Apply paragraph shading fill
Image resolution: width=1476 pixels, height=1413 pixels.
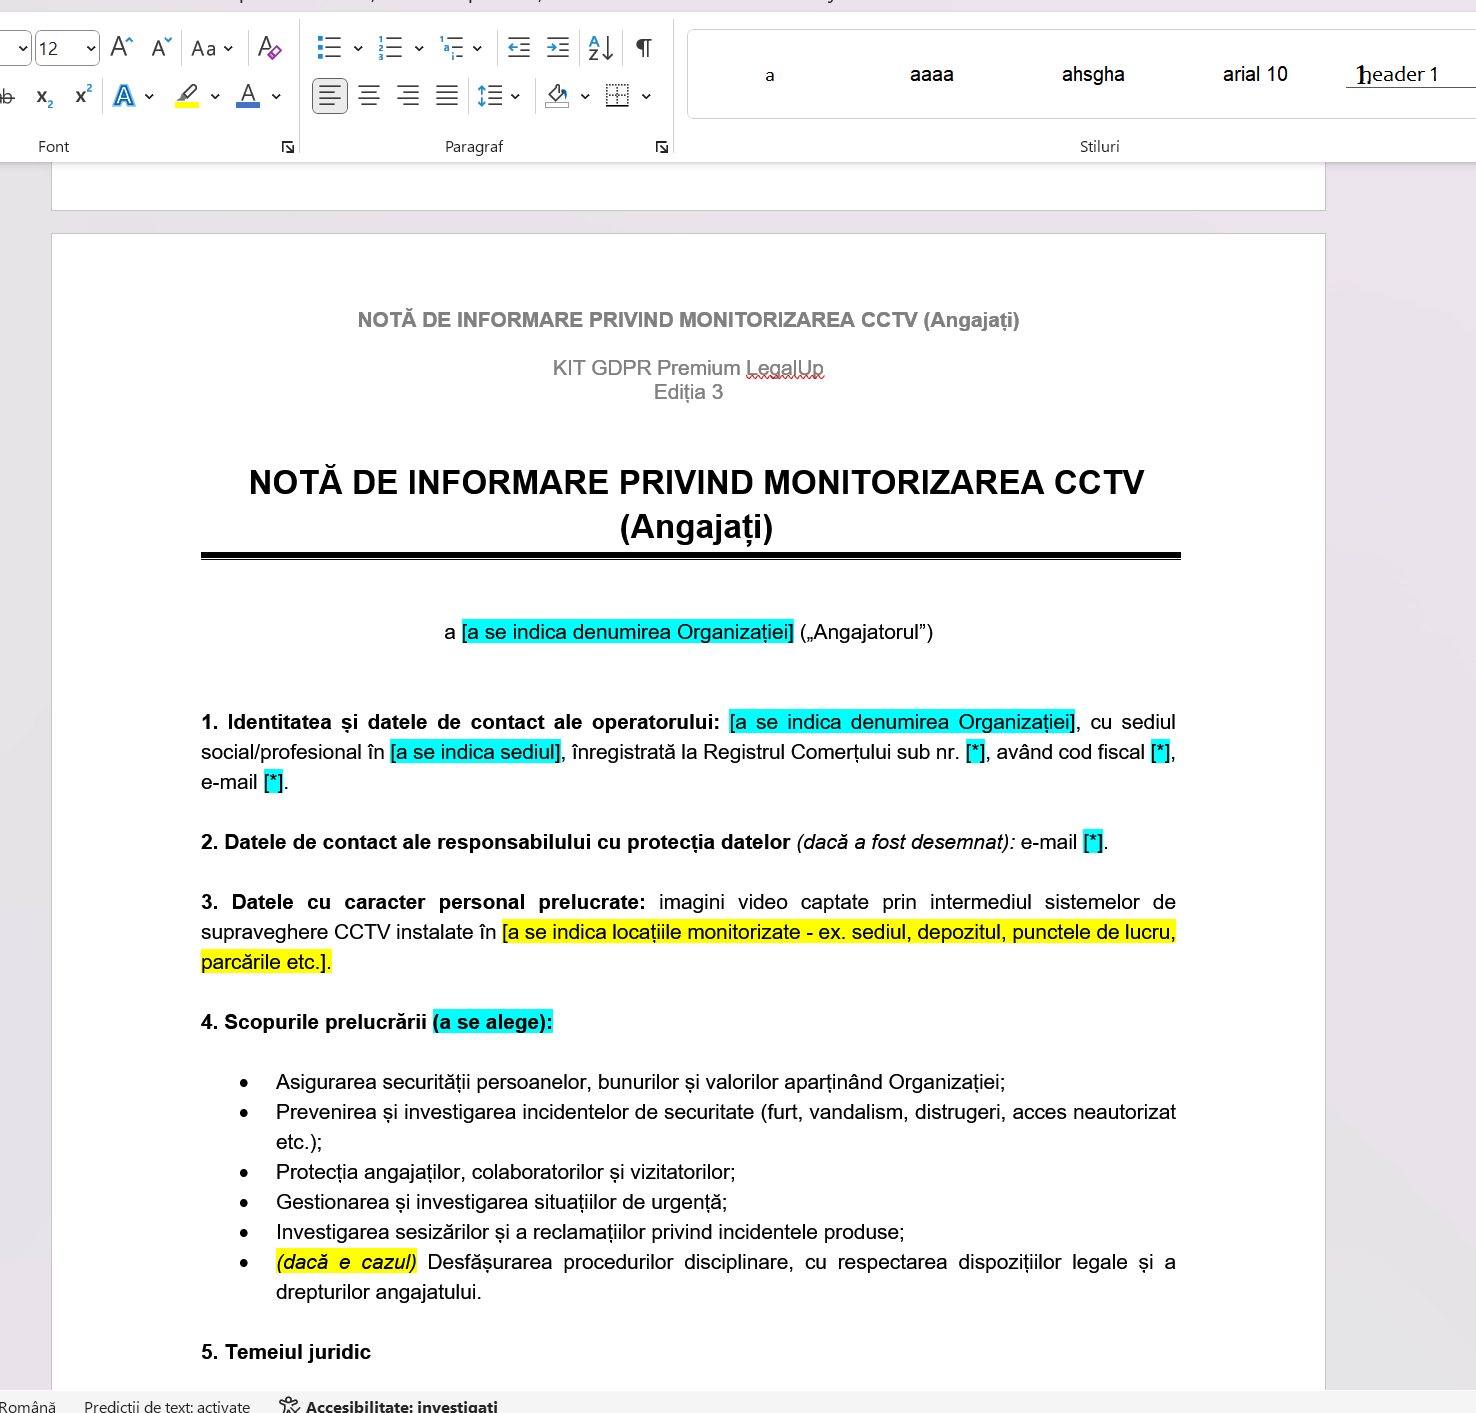click(x=558, y=96)
